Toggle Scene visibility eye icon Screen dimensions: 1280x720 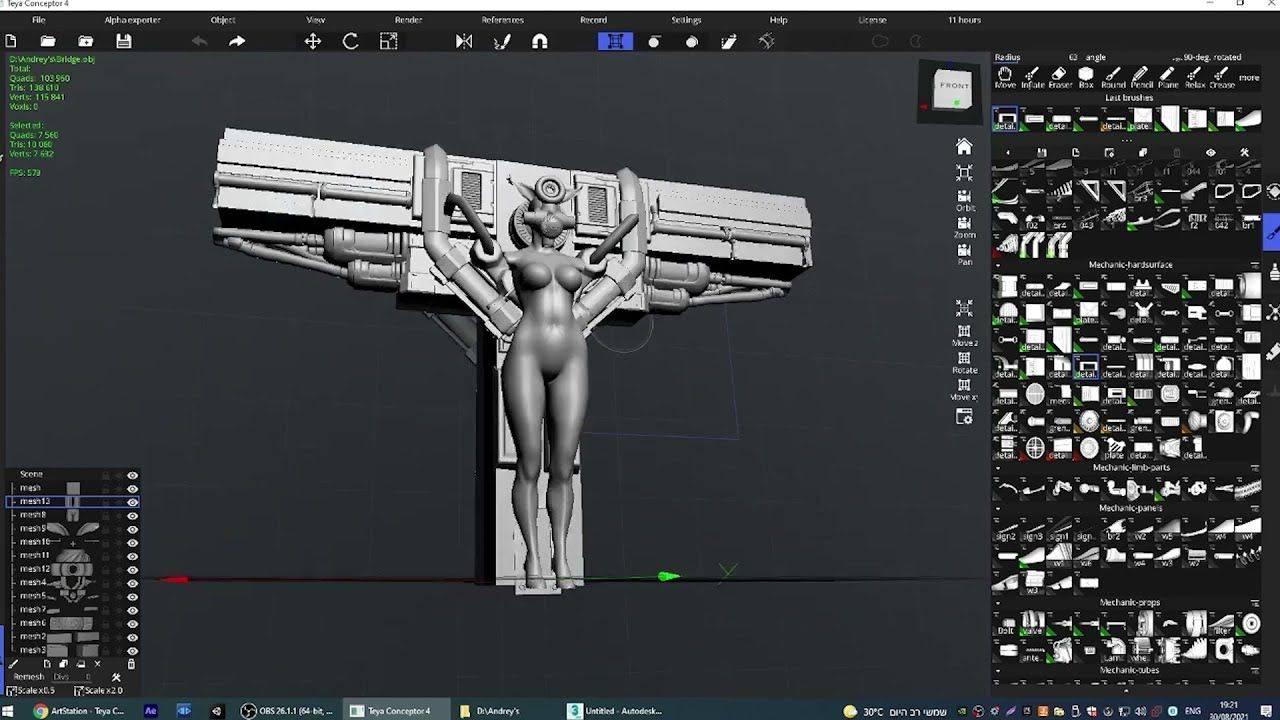click(x=132, y=475)
